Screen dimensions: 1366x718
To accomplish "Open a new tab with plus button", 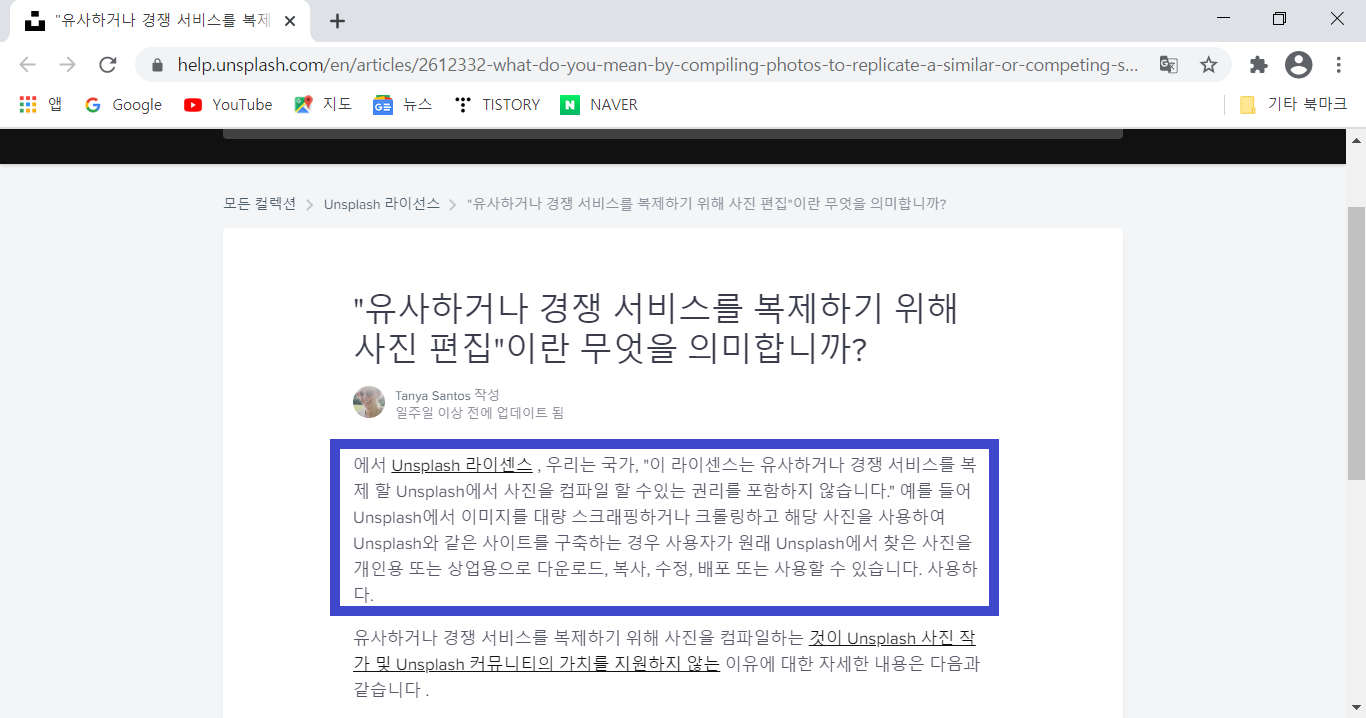I will [338, 21].
